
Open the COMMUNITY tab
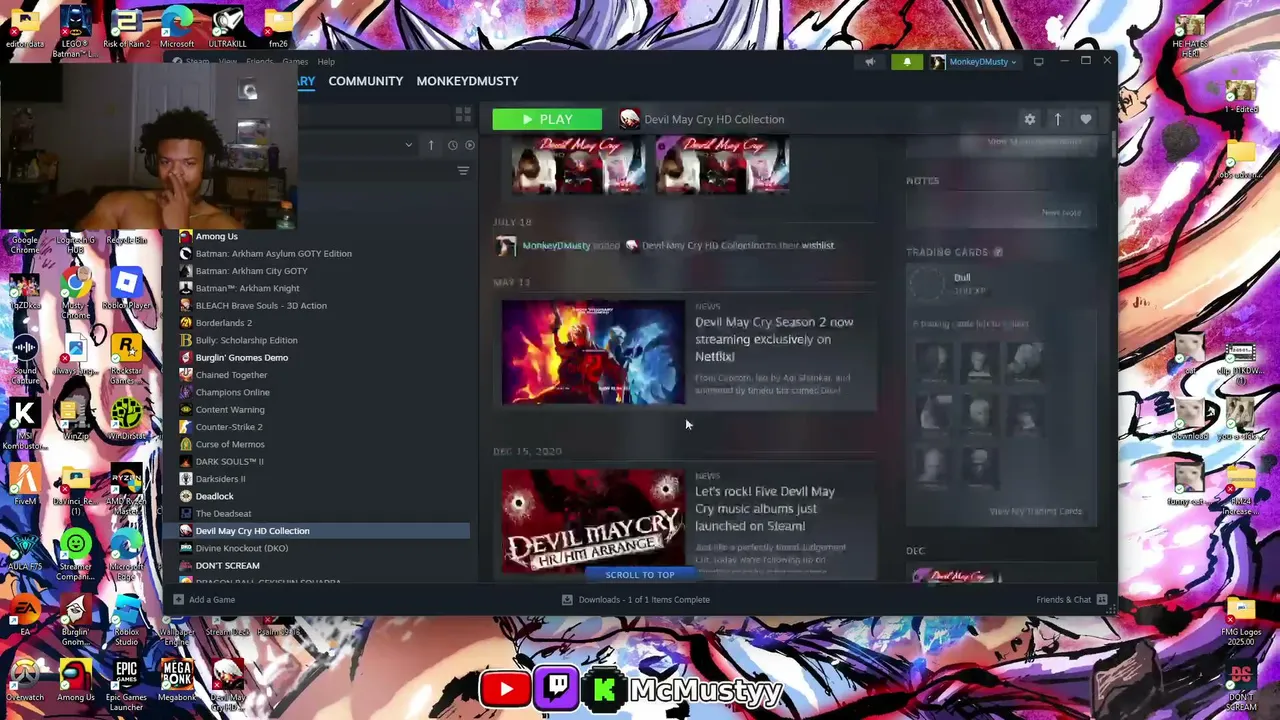[365, 81]
